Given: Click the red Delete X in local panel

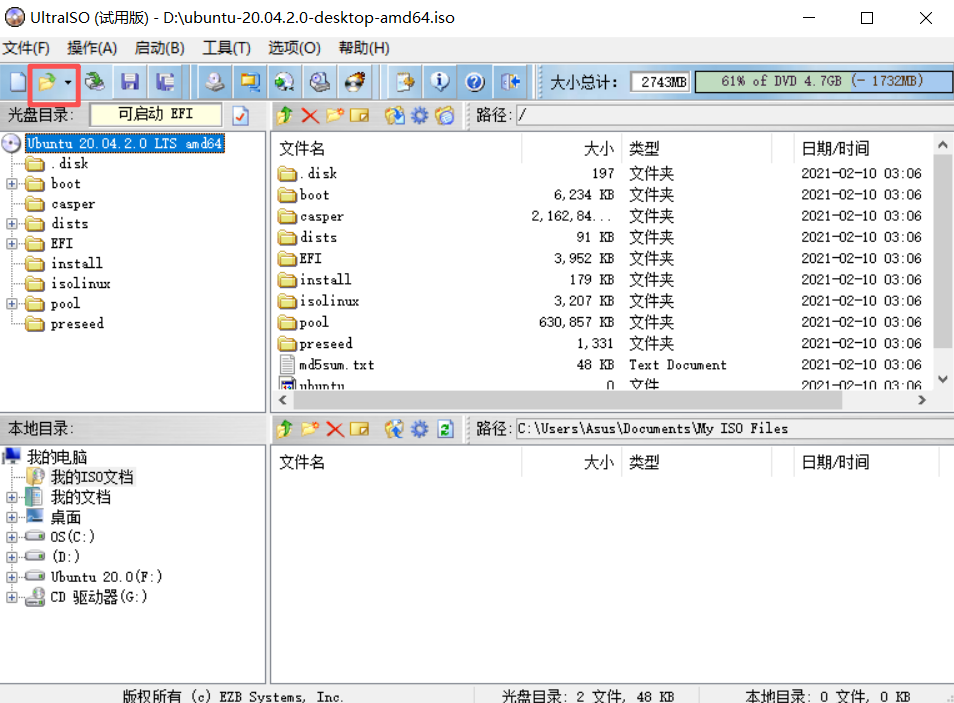Looking at the screenshot, I should point(335,429).
